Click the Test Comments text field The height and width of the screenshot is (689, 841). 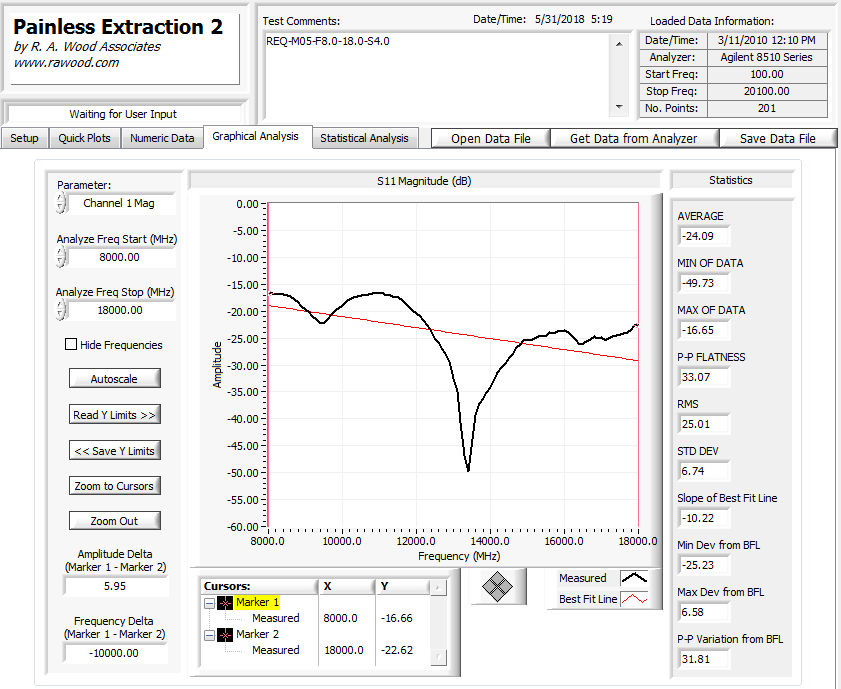click(437, 76)
